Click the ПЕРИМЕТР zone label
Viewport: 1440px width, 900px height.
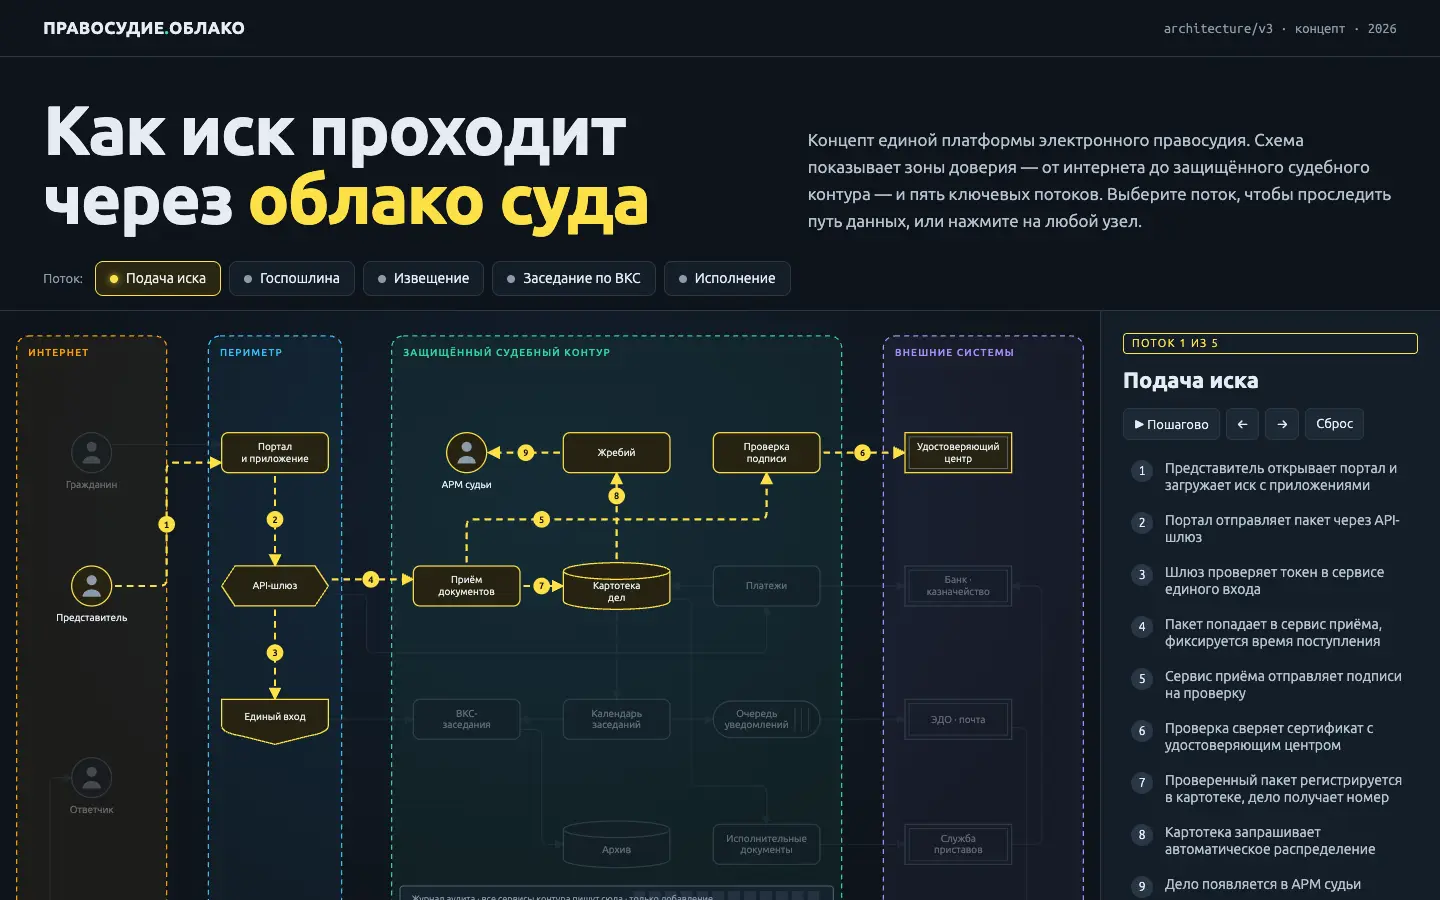[251, 352]
